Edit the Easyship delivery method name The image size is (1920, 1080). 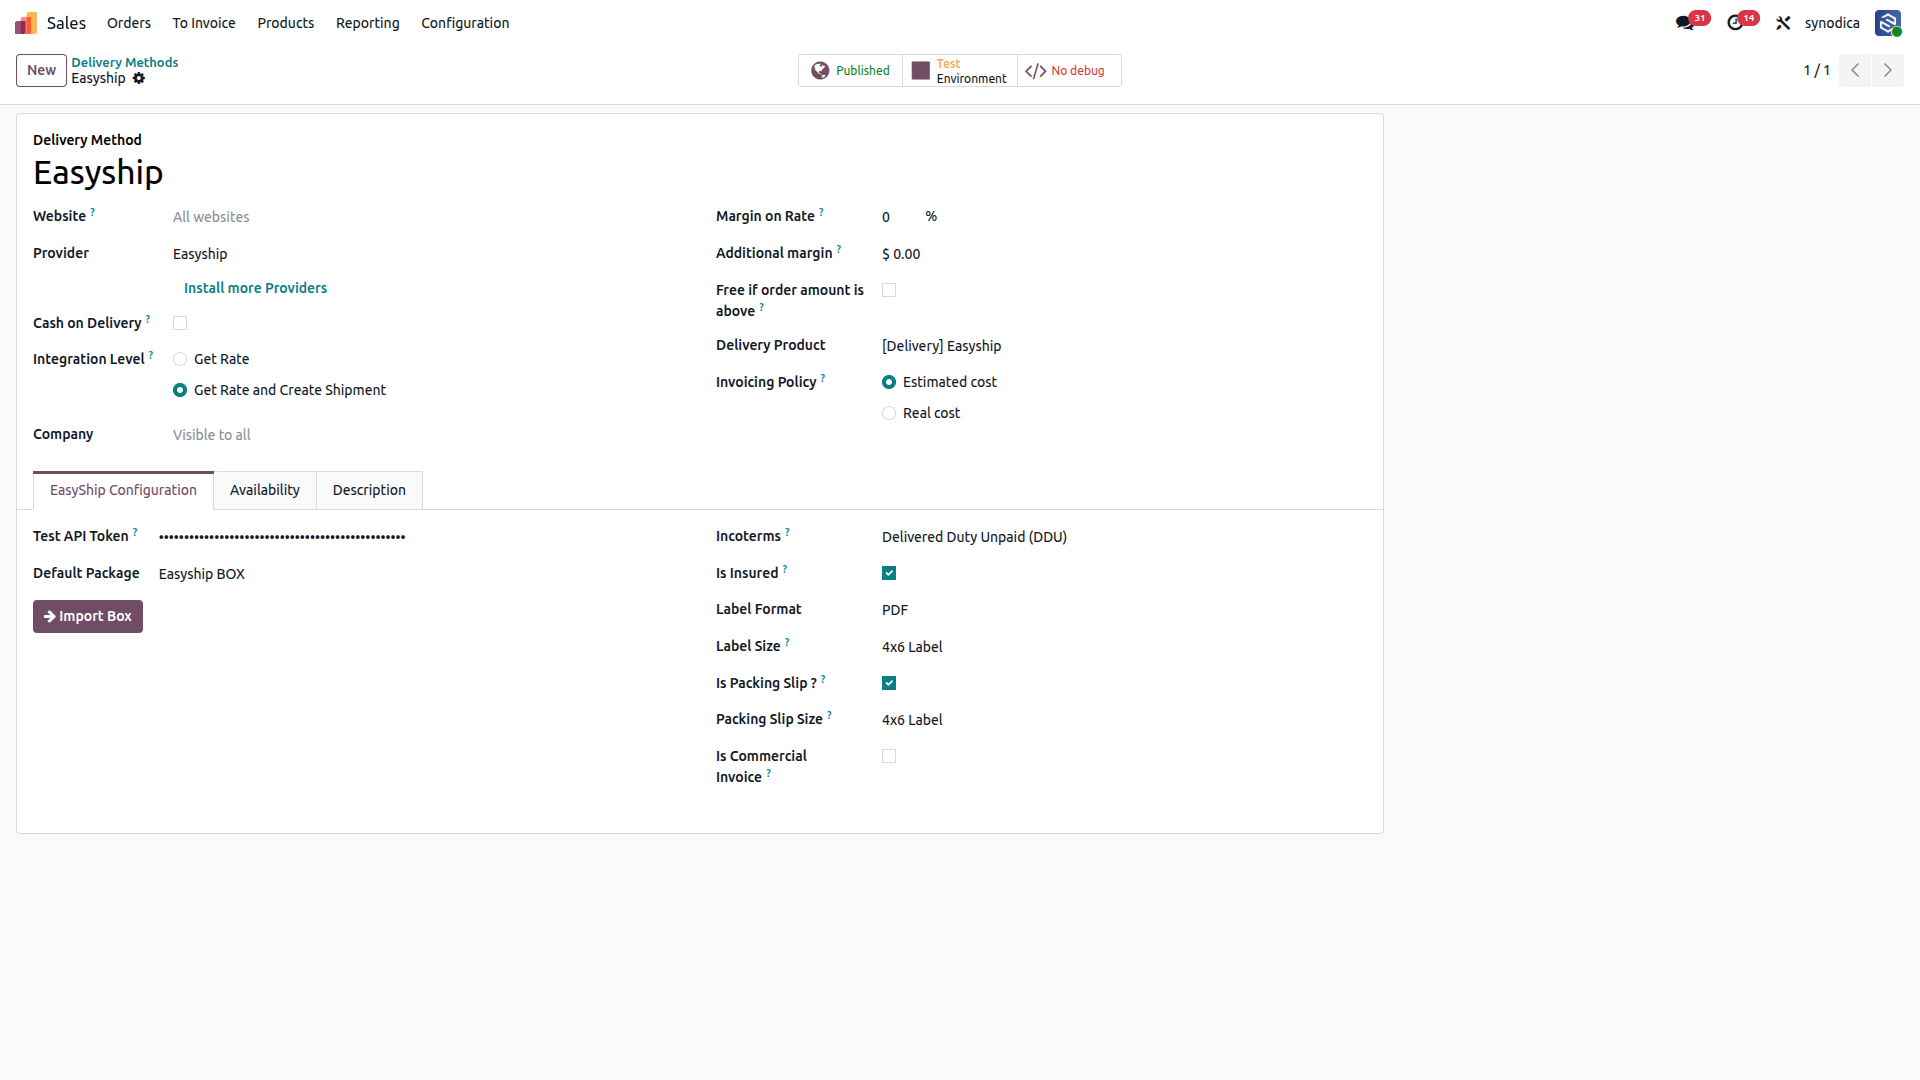[98, 173]
